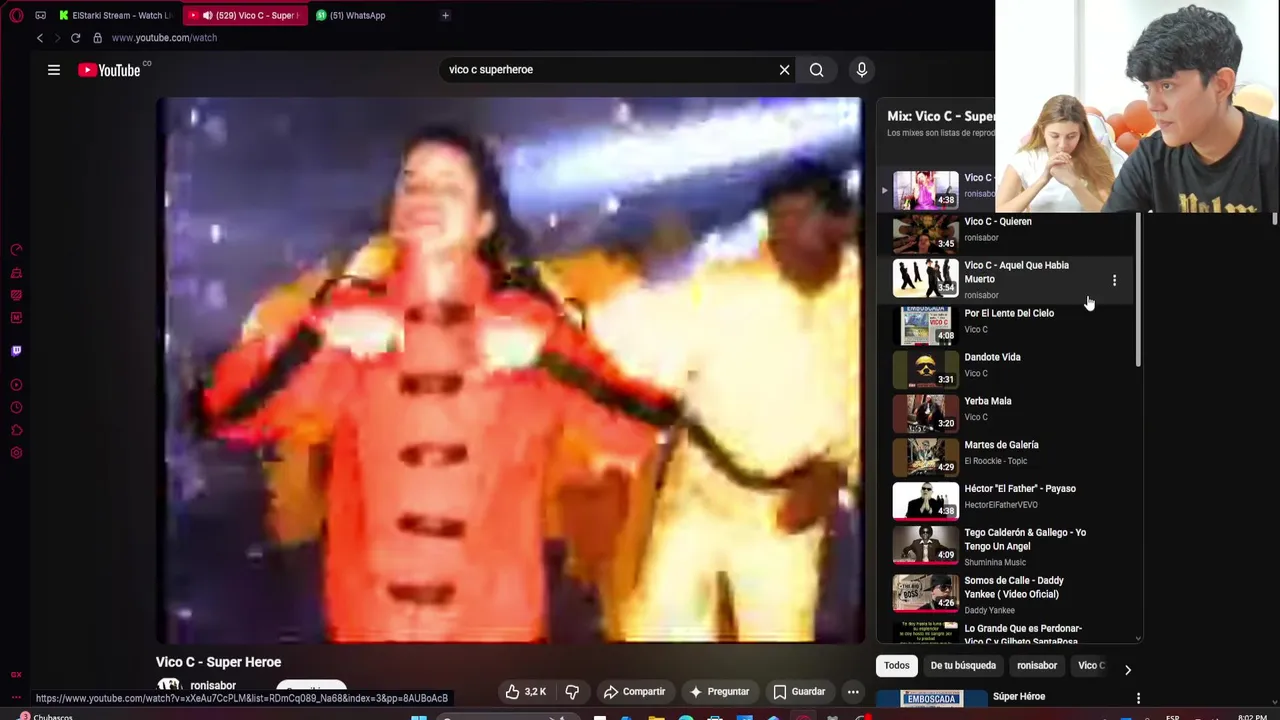Switch to Vico C YouTube tab
Screen dimensions: 1280x720
[244, 15]
